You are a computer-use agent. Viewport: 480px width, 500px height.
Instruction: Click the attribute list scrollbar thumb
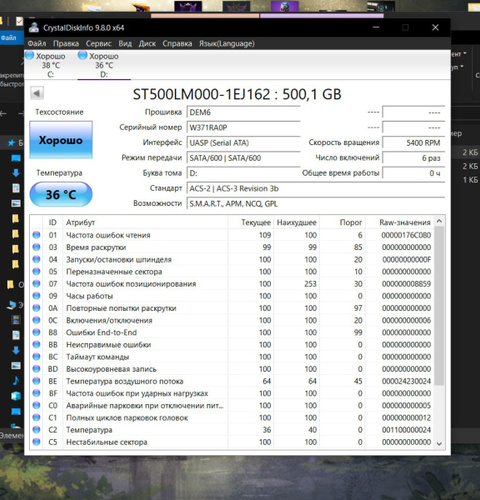(439, 305)
